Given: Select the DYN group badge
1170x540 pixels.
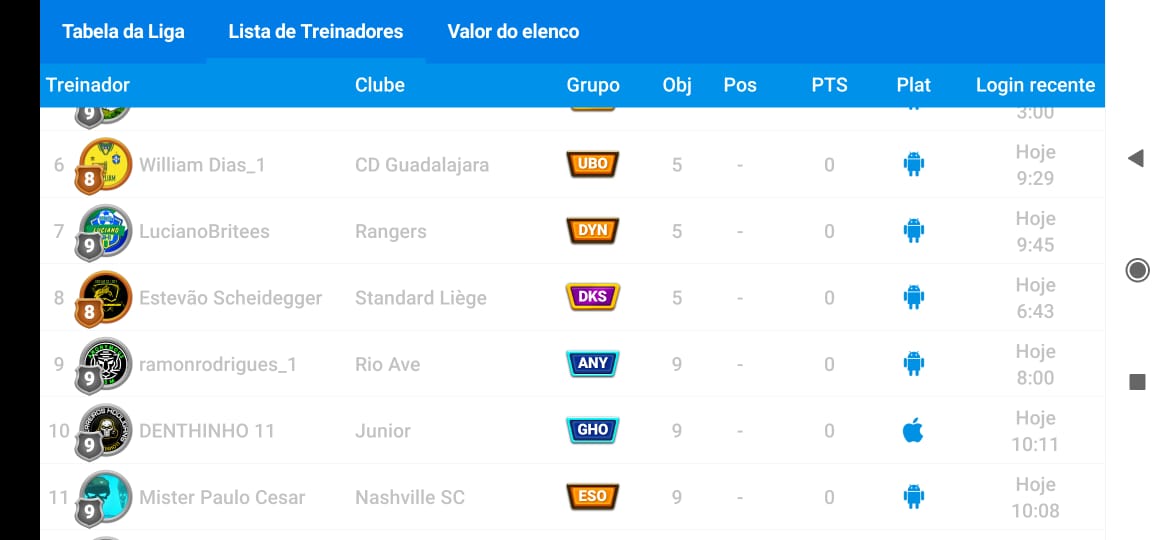Looking at the screenshot, I should pos(593,231).
